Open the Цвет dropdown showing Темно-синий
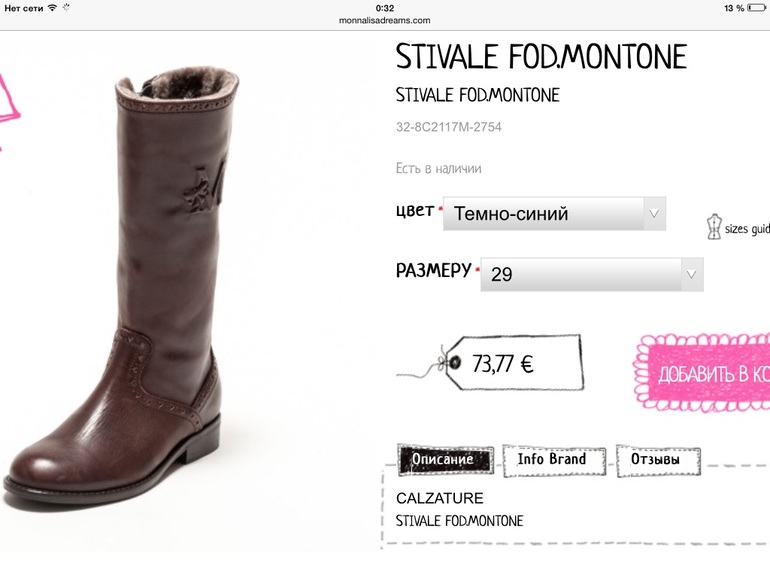 click(554, 213)
